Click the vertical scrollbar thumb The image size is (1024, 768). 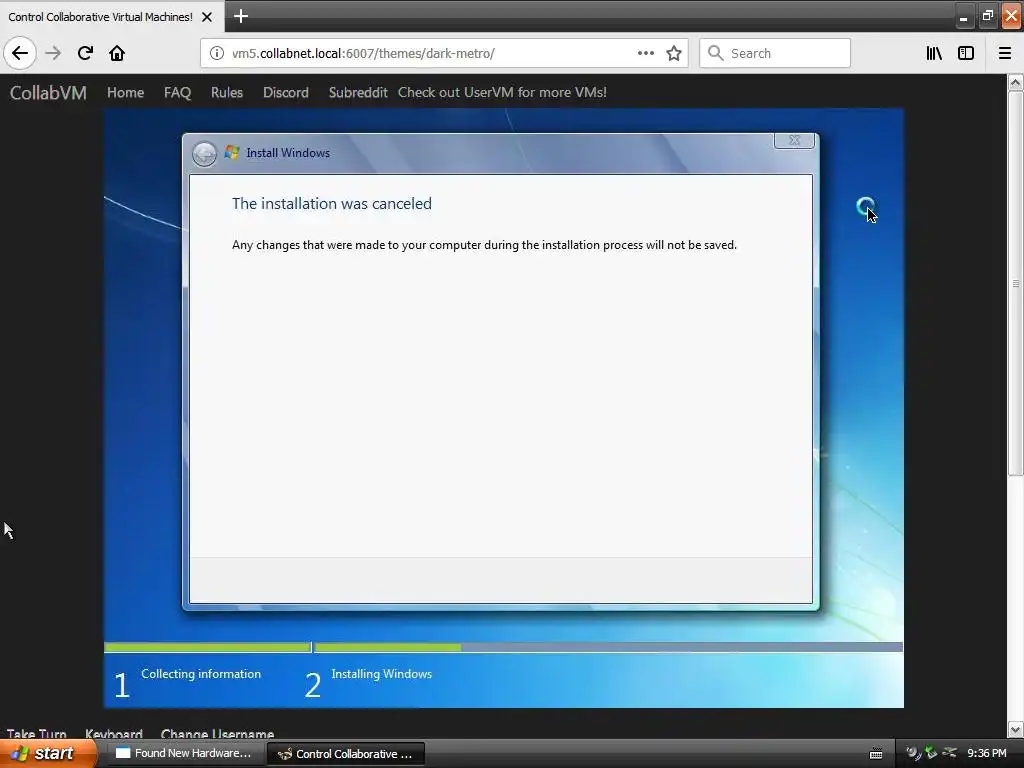tap(1016, 284)
